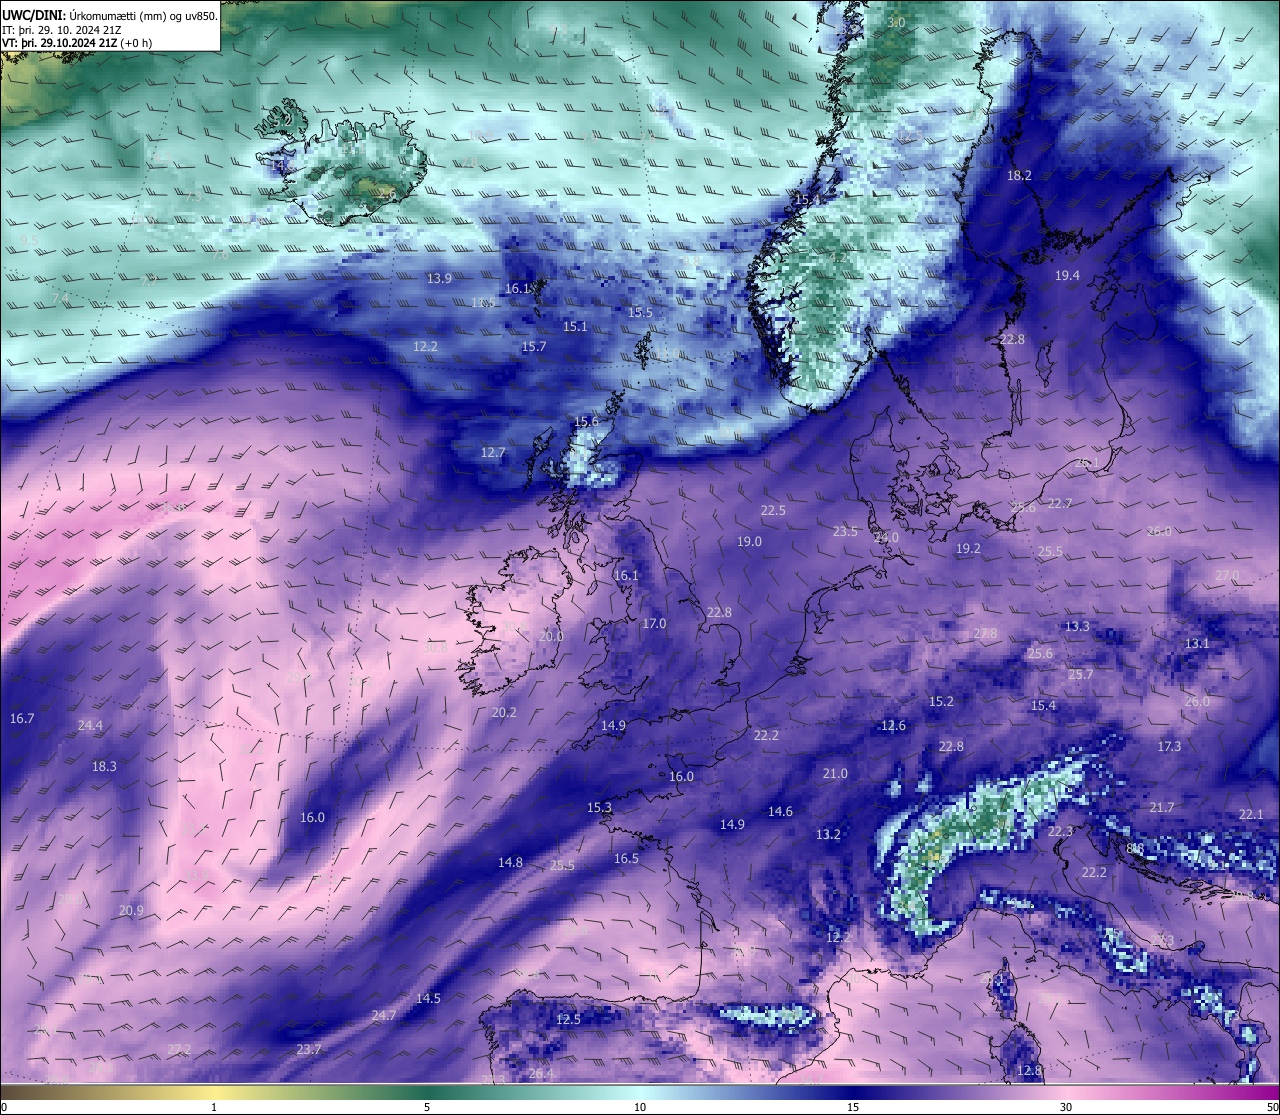Click the 5 tick on the color scale
Screen dimensions: 1280x1115
(x=427, y=1107)
